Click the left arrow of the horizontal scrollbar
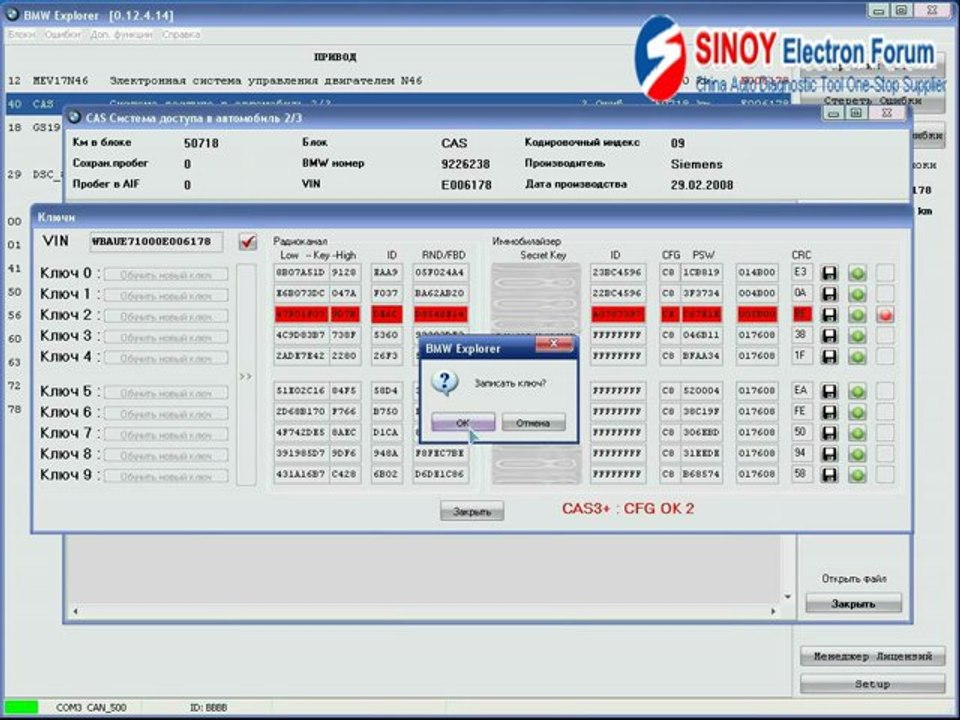The width and height of the screenshot is (960, 720). coord(75,611)
